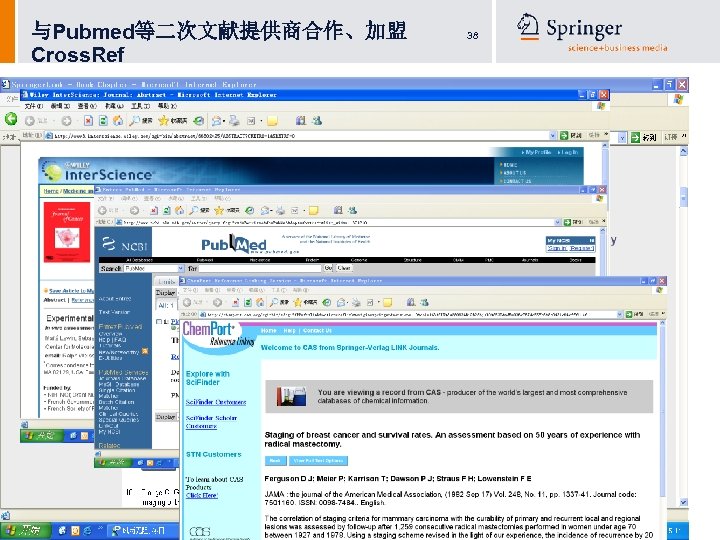Screen dimensions: 720x540
Task: Click the Stop icon in ChemPort window toolbar
Action: point(235,302)
